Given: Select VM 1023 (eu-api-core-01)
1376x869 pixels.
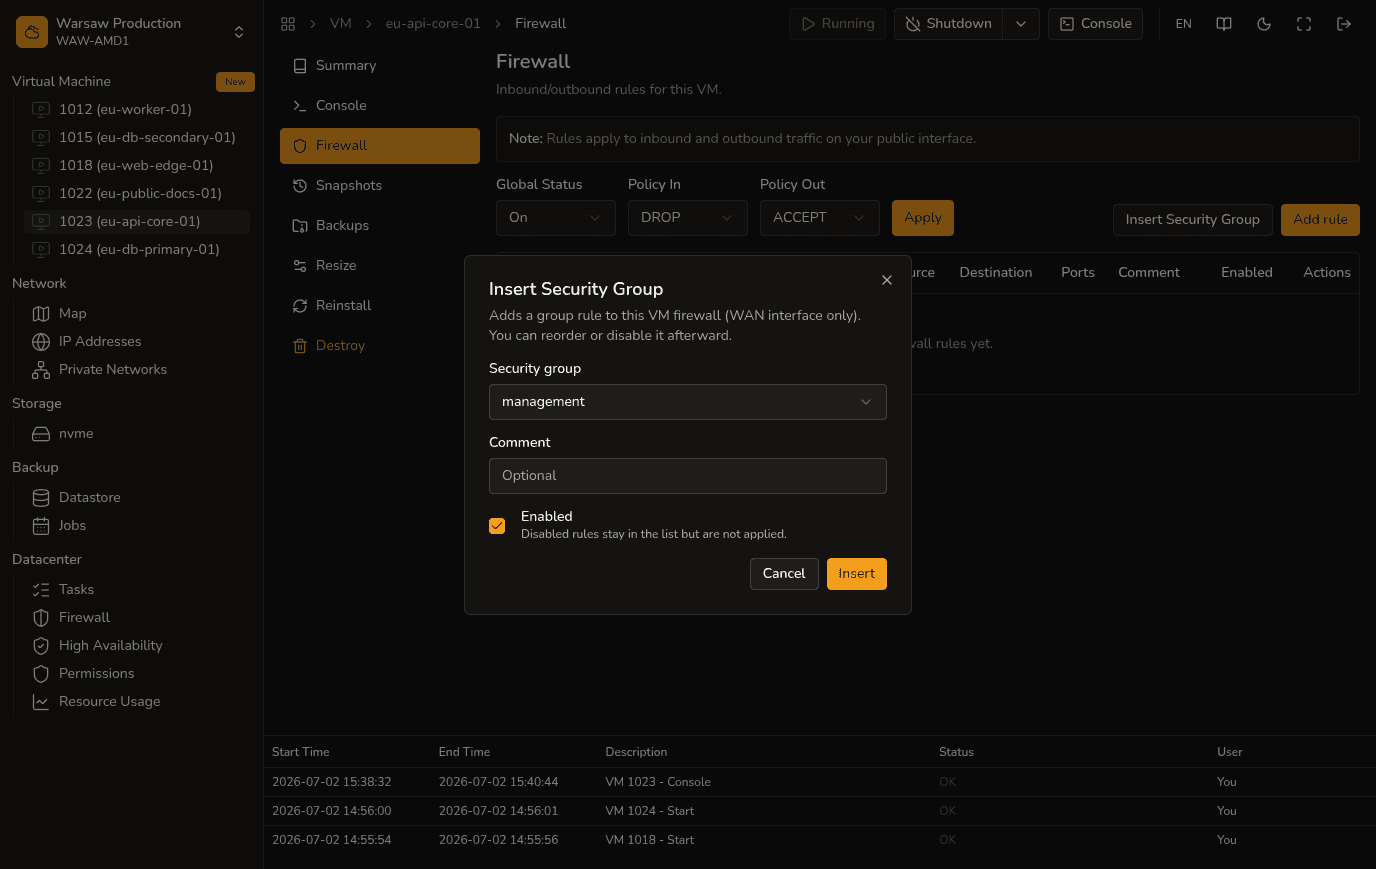Looking at the screenshot, I should pyautogui.click(x=137, y=221).
